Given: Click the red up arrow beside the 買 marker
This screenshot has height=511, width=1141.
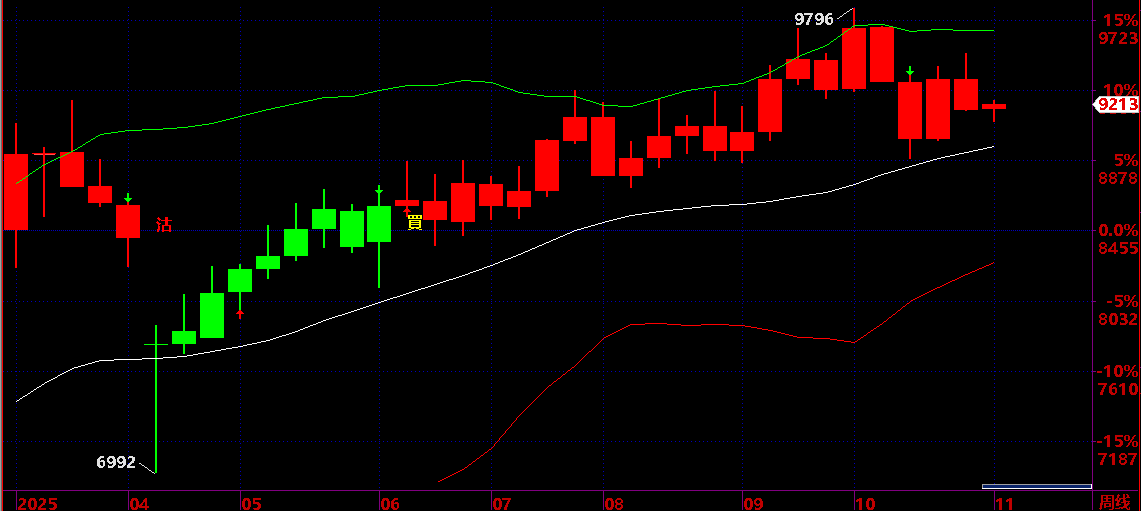Looking at the screenshot, I should pyautogui.click(x=407, y=211).
